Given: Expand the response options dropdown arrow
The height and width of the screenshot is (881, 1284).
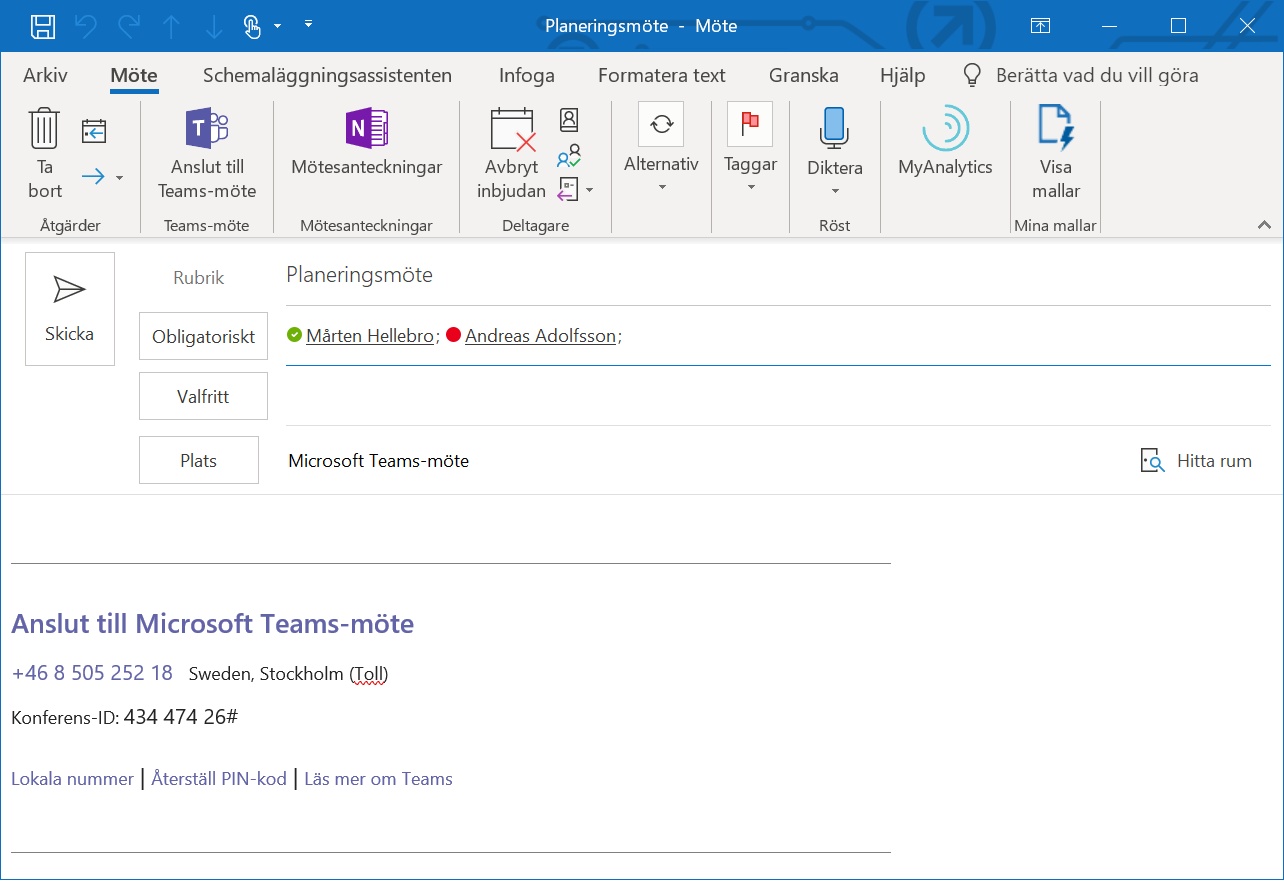Looking at the screenshot, I should coord(590,189).
